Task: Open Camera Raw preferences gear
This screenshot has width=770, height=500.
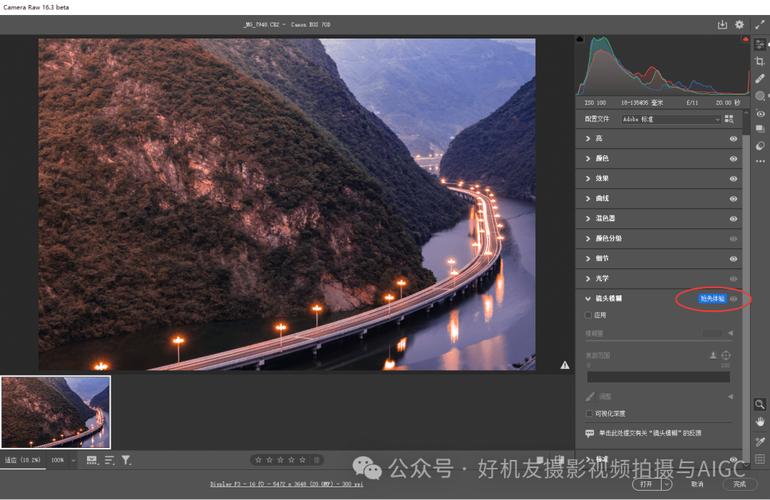Action: coord(739,25)
